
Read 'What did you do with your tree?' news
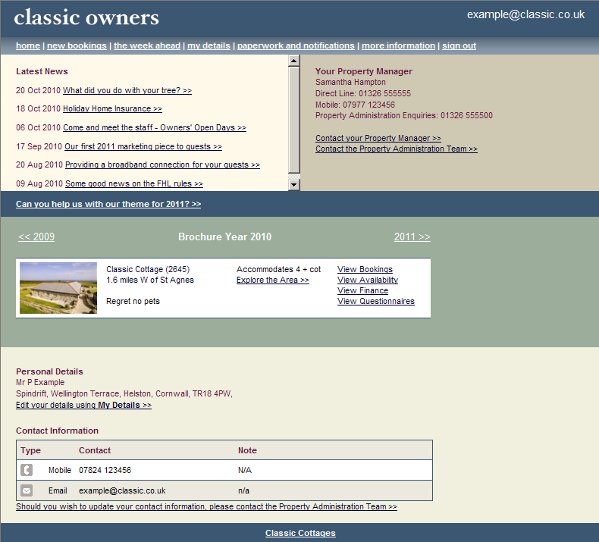click(127, 91)
